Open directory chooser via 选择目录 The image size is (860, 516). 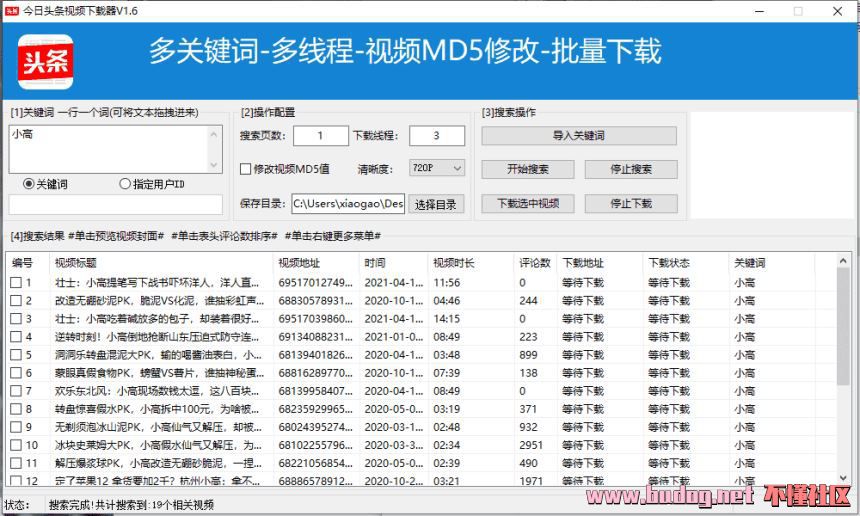435,204
